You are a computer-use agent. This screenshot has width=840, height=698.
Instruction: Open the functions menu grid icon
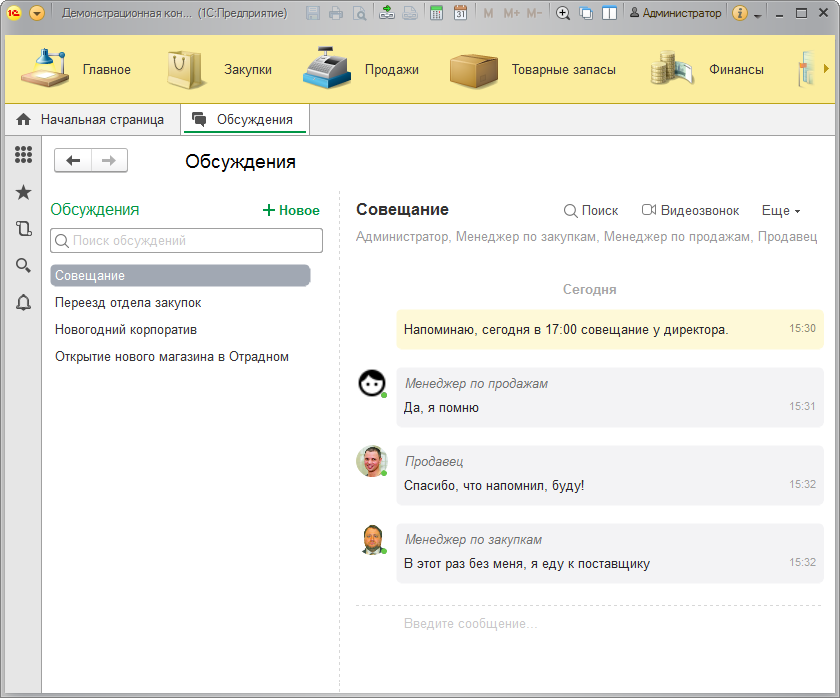23,155
